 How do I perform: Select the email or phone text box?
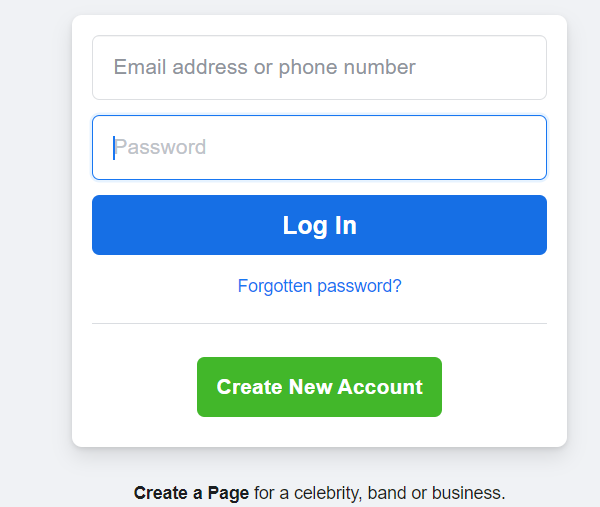coord(319,68)
